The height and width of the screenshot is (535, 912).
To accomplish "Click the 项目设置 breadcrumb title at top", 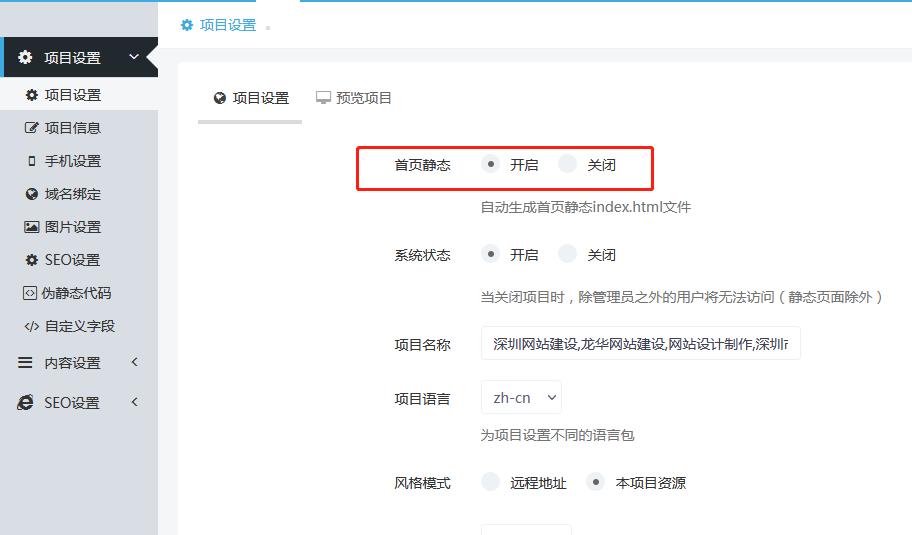I will coord(227,25).
